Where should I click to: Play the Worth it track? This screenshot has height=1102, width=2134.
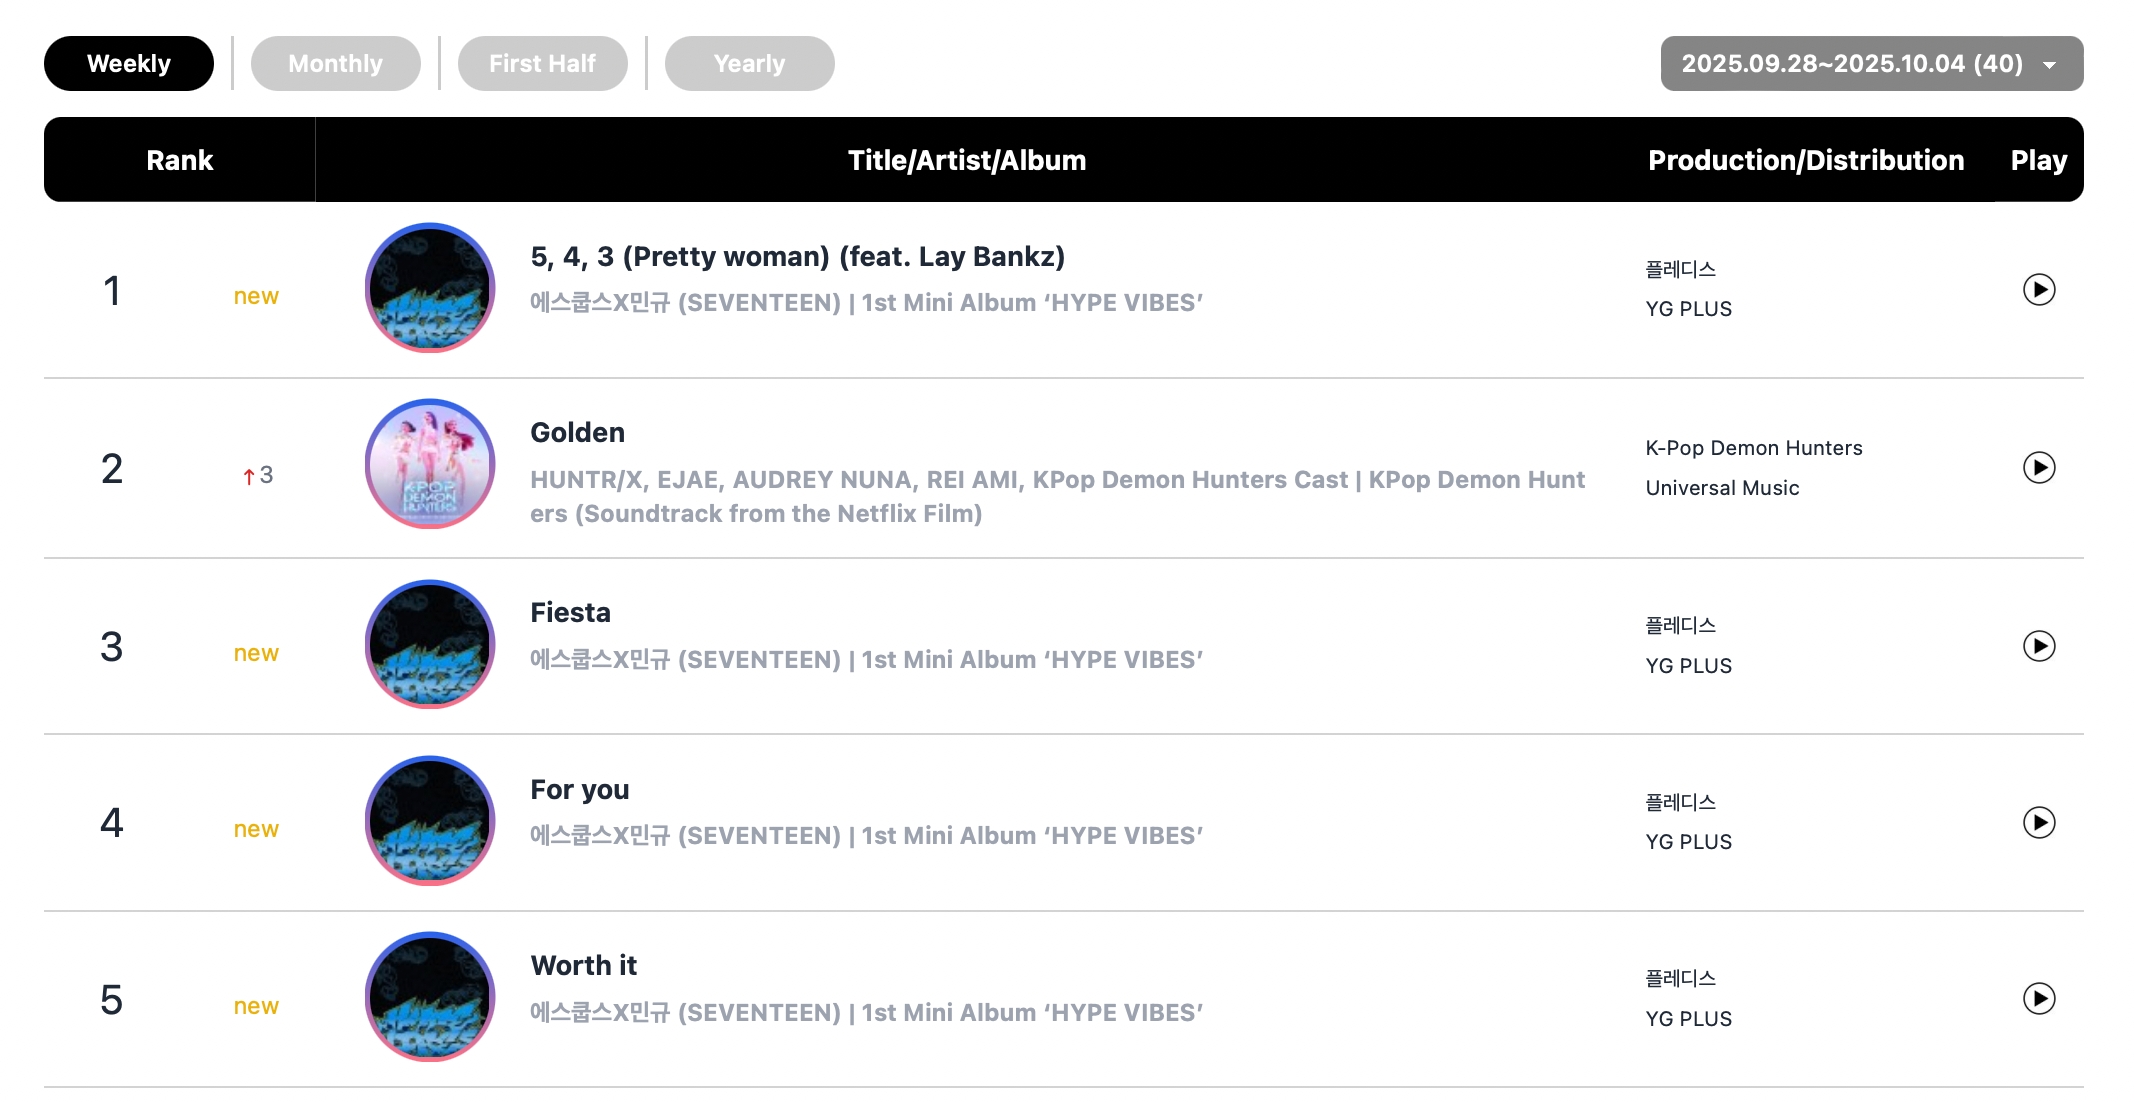(2038, 999)
